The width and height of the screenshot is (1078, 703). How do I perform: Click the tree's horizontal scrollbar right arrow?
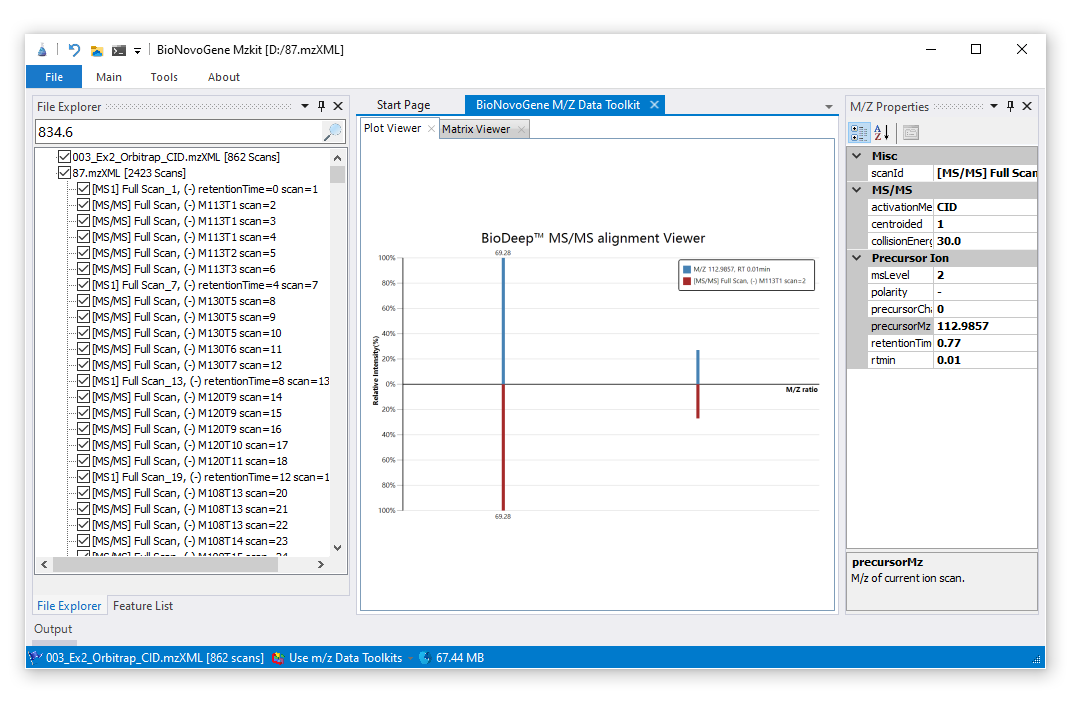click(x=320, y=564)
